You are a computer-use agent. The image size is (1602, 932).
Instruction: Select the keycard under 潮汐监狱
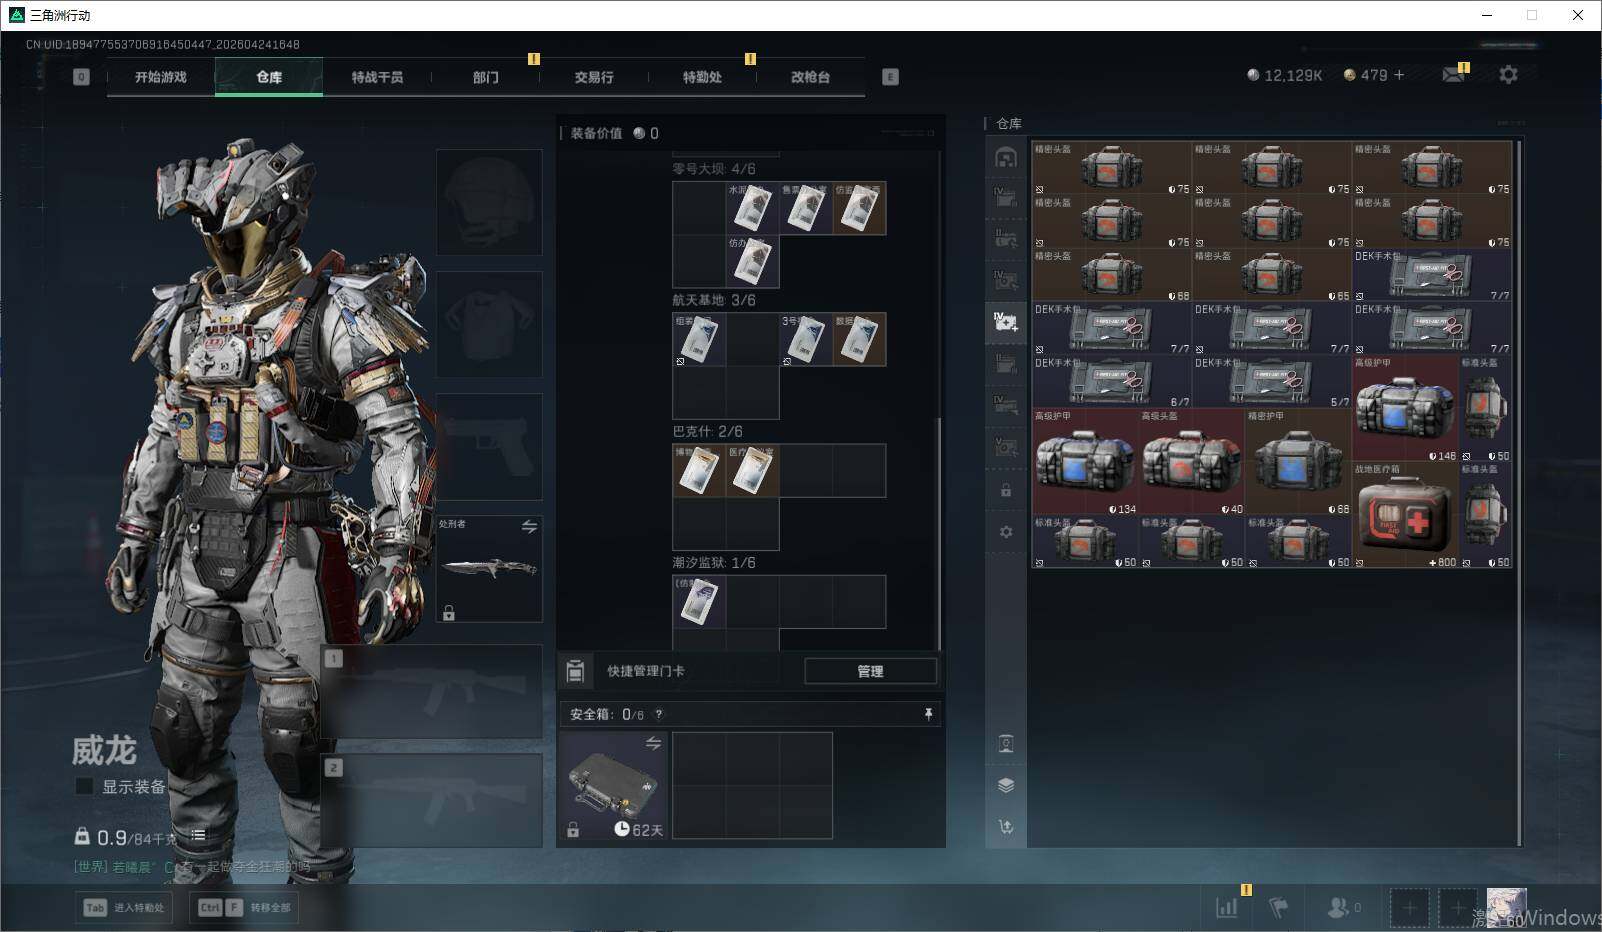(x=699, y=601)
